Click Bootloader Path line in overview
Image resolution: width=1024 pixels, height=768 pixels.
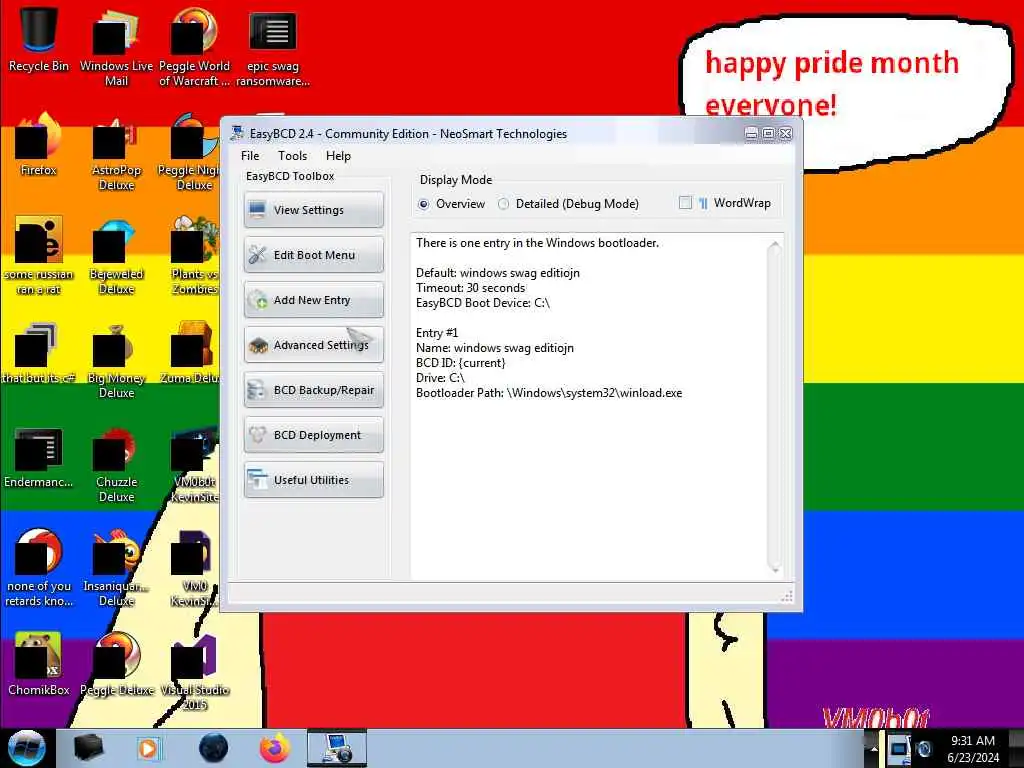[549, 393]
